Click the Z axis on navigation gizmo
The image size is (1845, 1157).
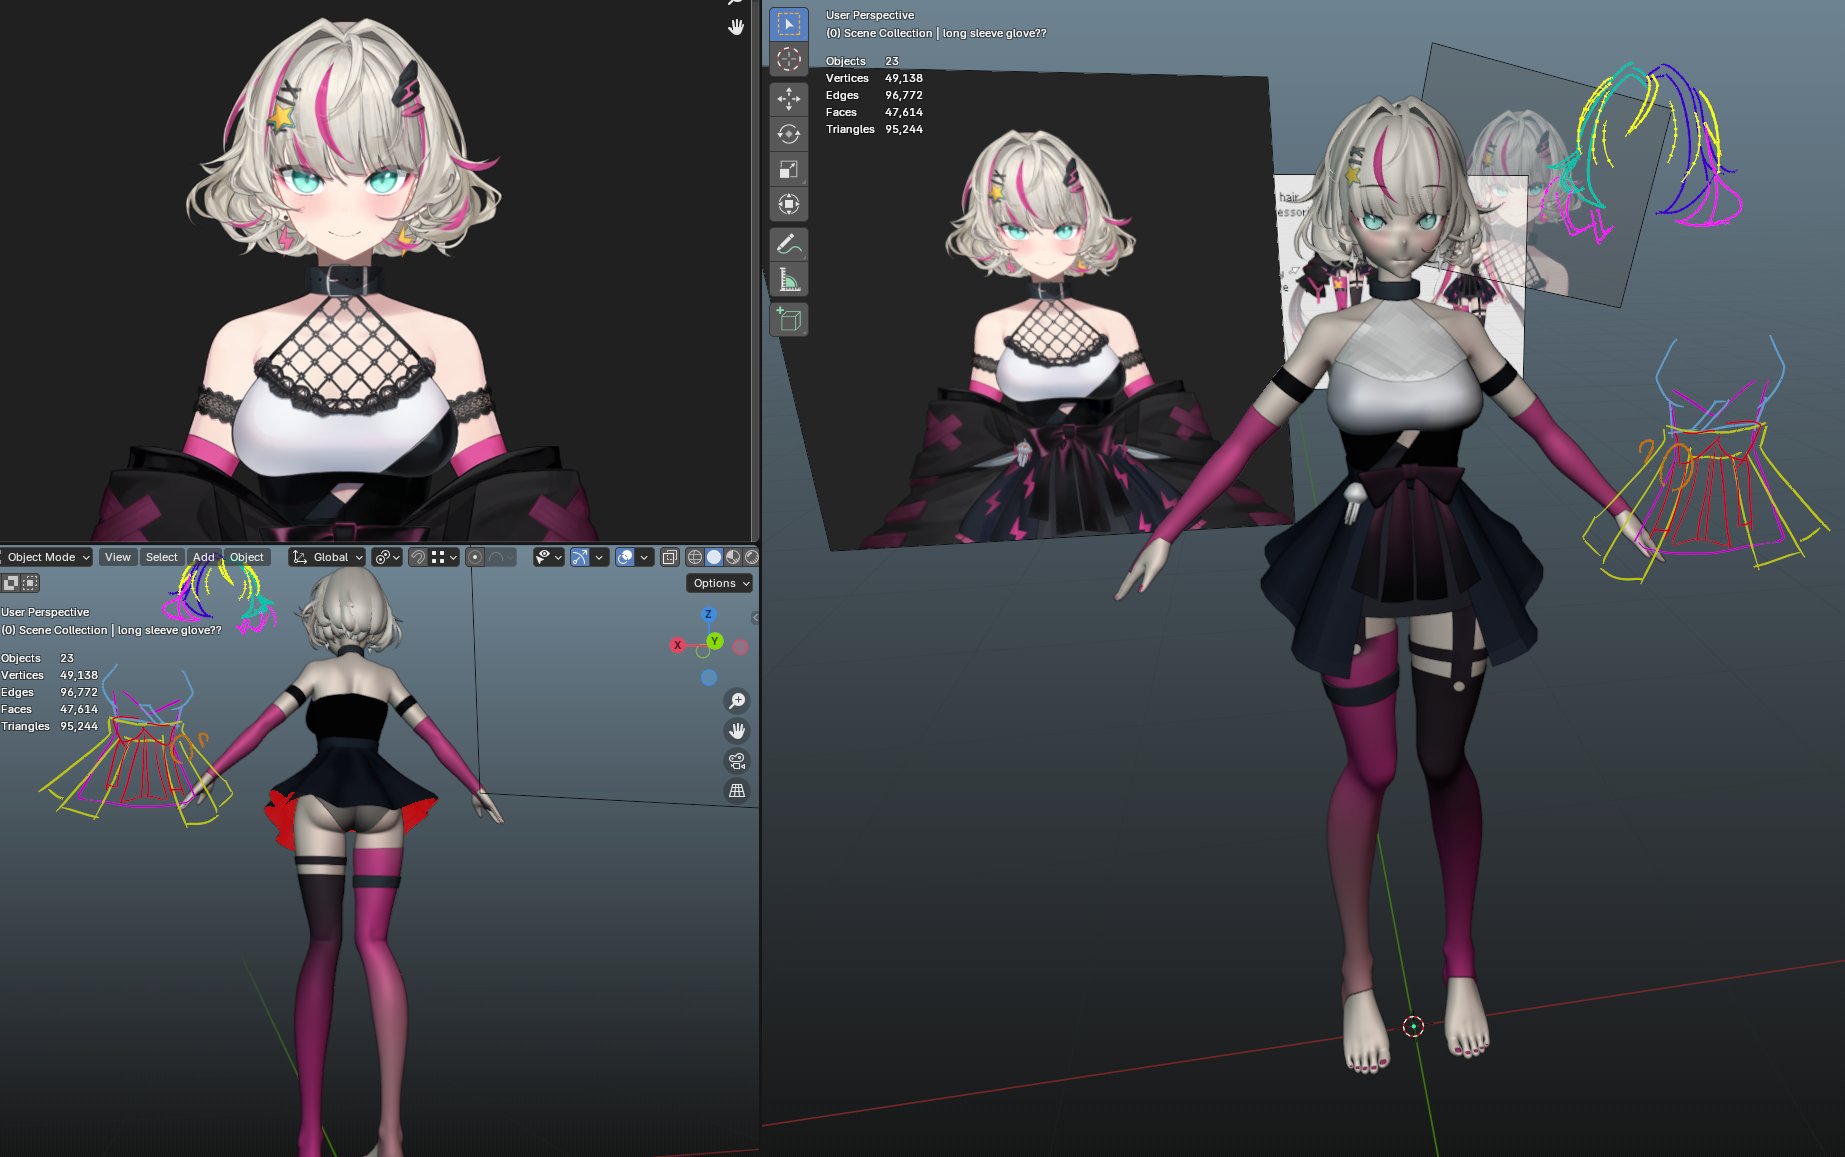tap(708, 614)
